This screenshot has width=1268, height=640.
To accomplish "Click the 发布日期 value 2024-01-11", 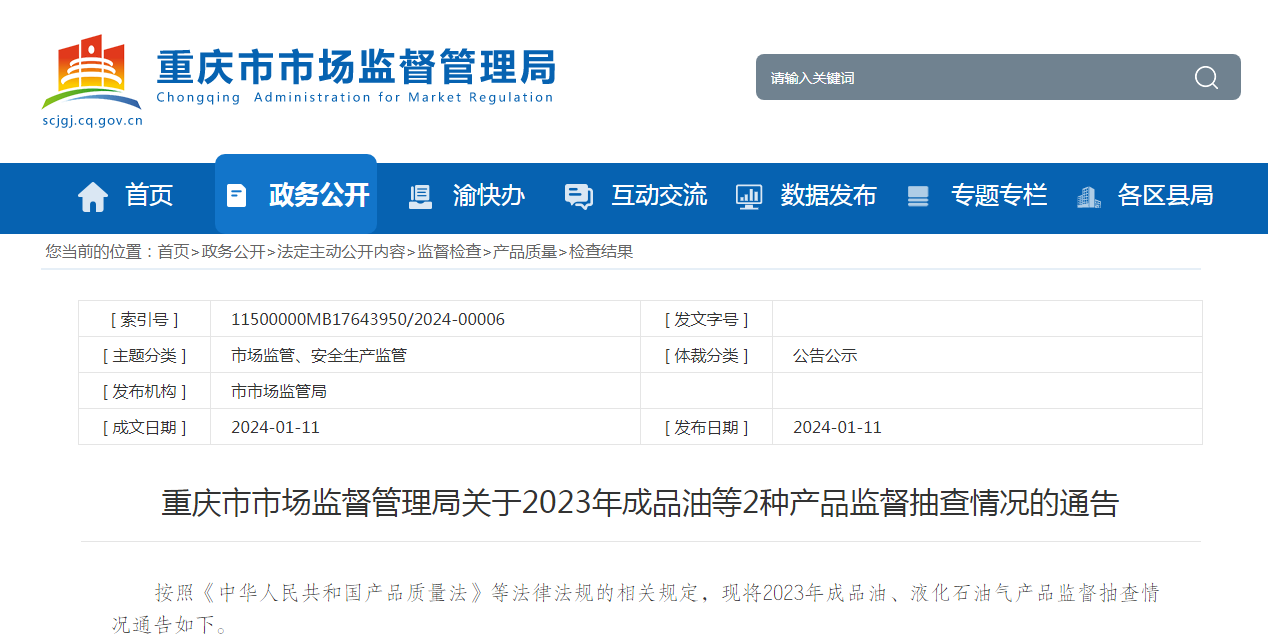I will pyautogui.click(x=837, y=427).
